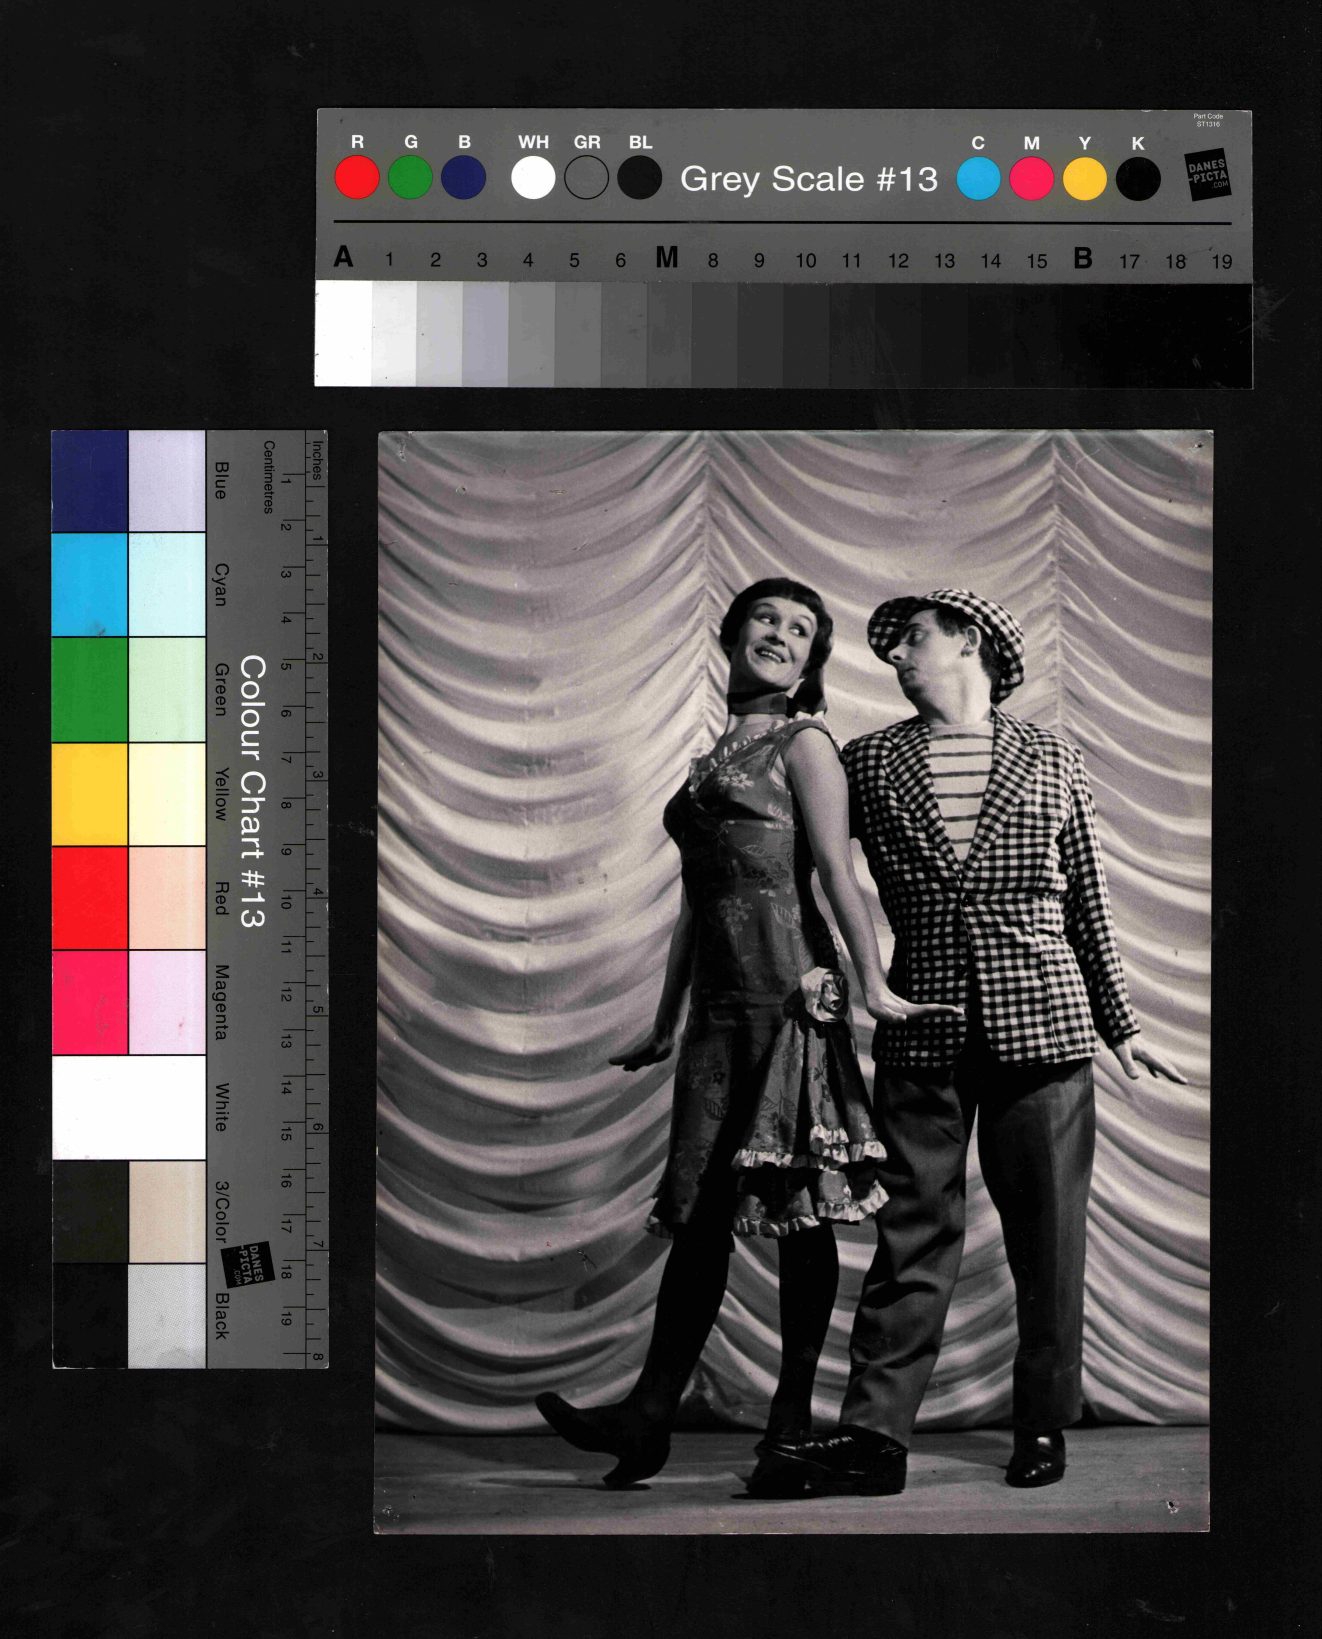Viewport: 1322px width, 1639px height.
Task: Select the saturated yellow patch on colour chart
Action: [90, 794]
